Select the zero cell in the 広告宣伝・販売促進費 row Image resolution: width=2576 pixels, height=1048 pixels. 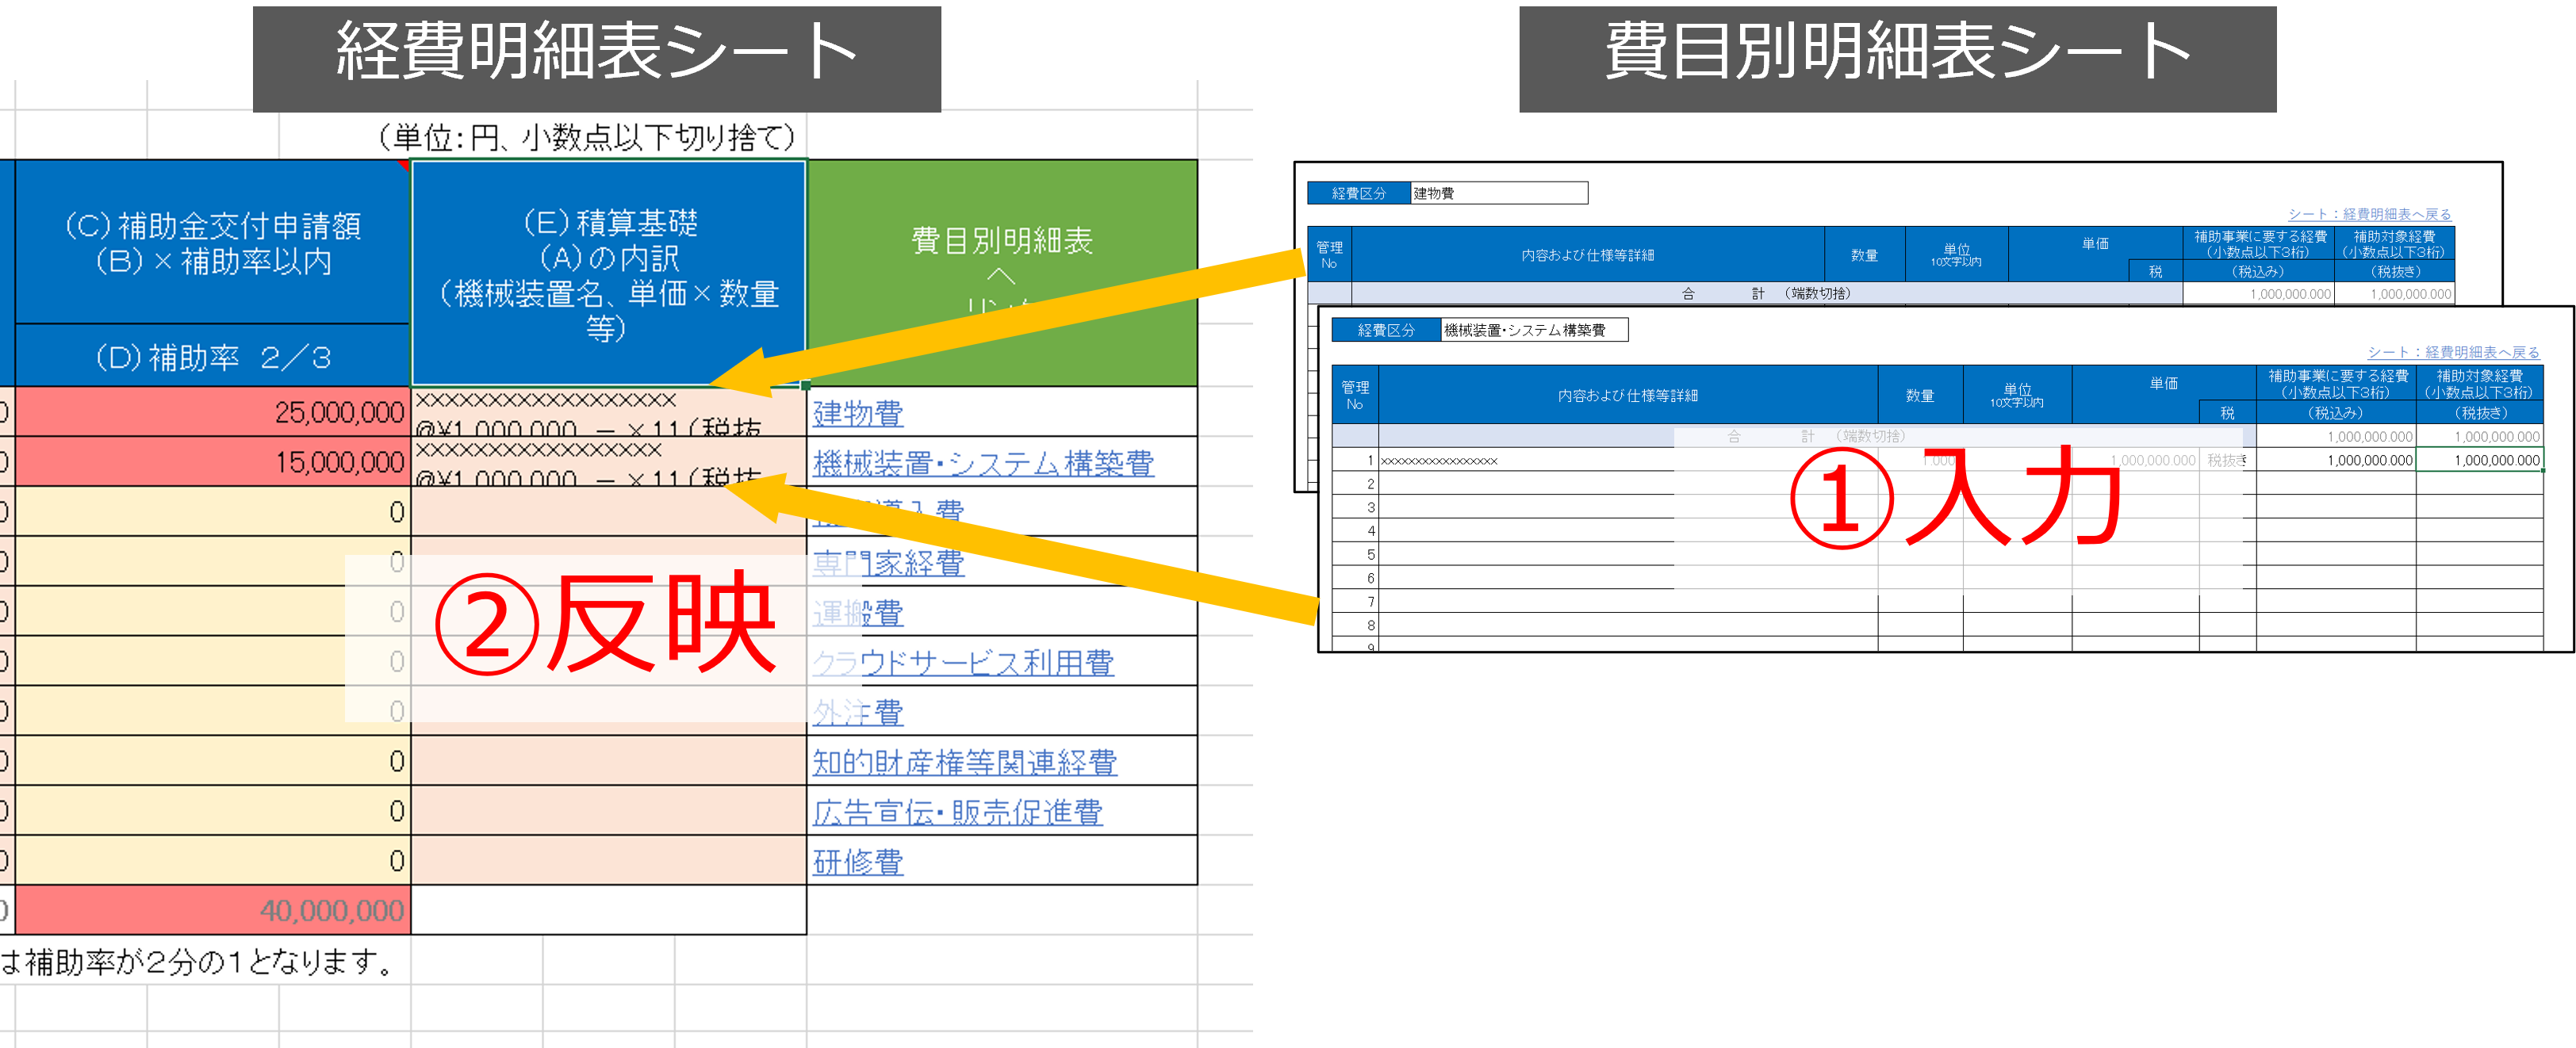[x=212, y=811]
